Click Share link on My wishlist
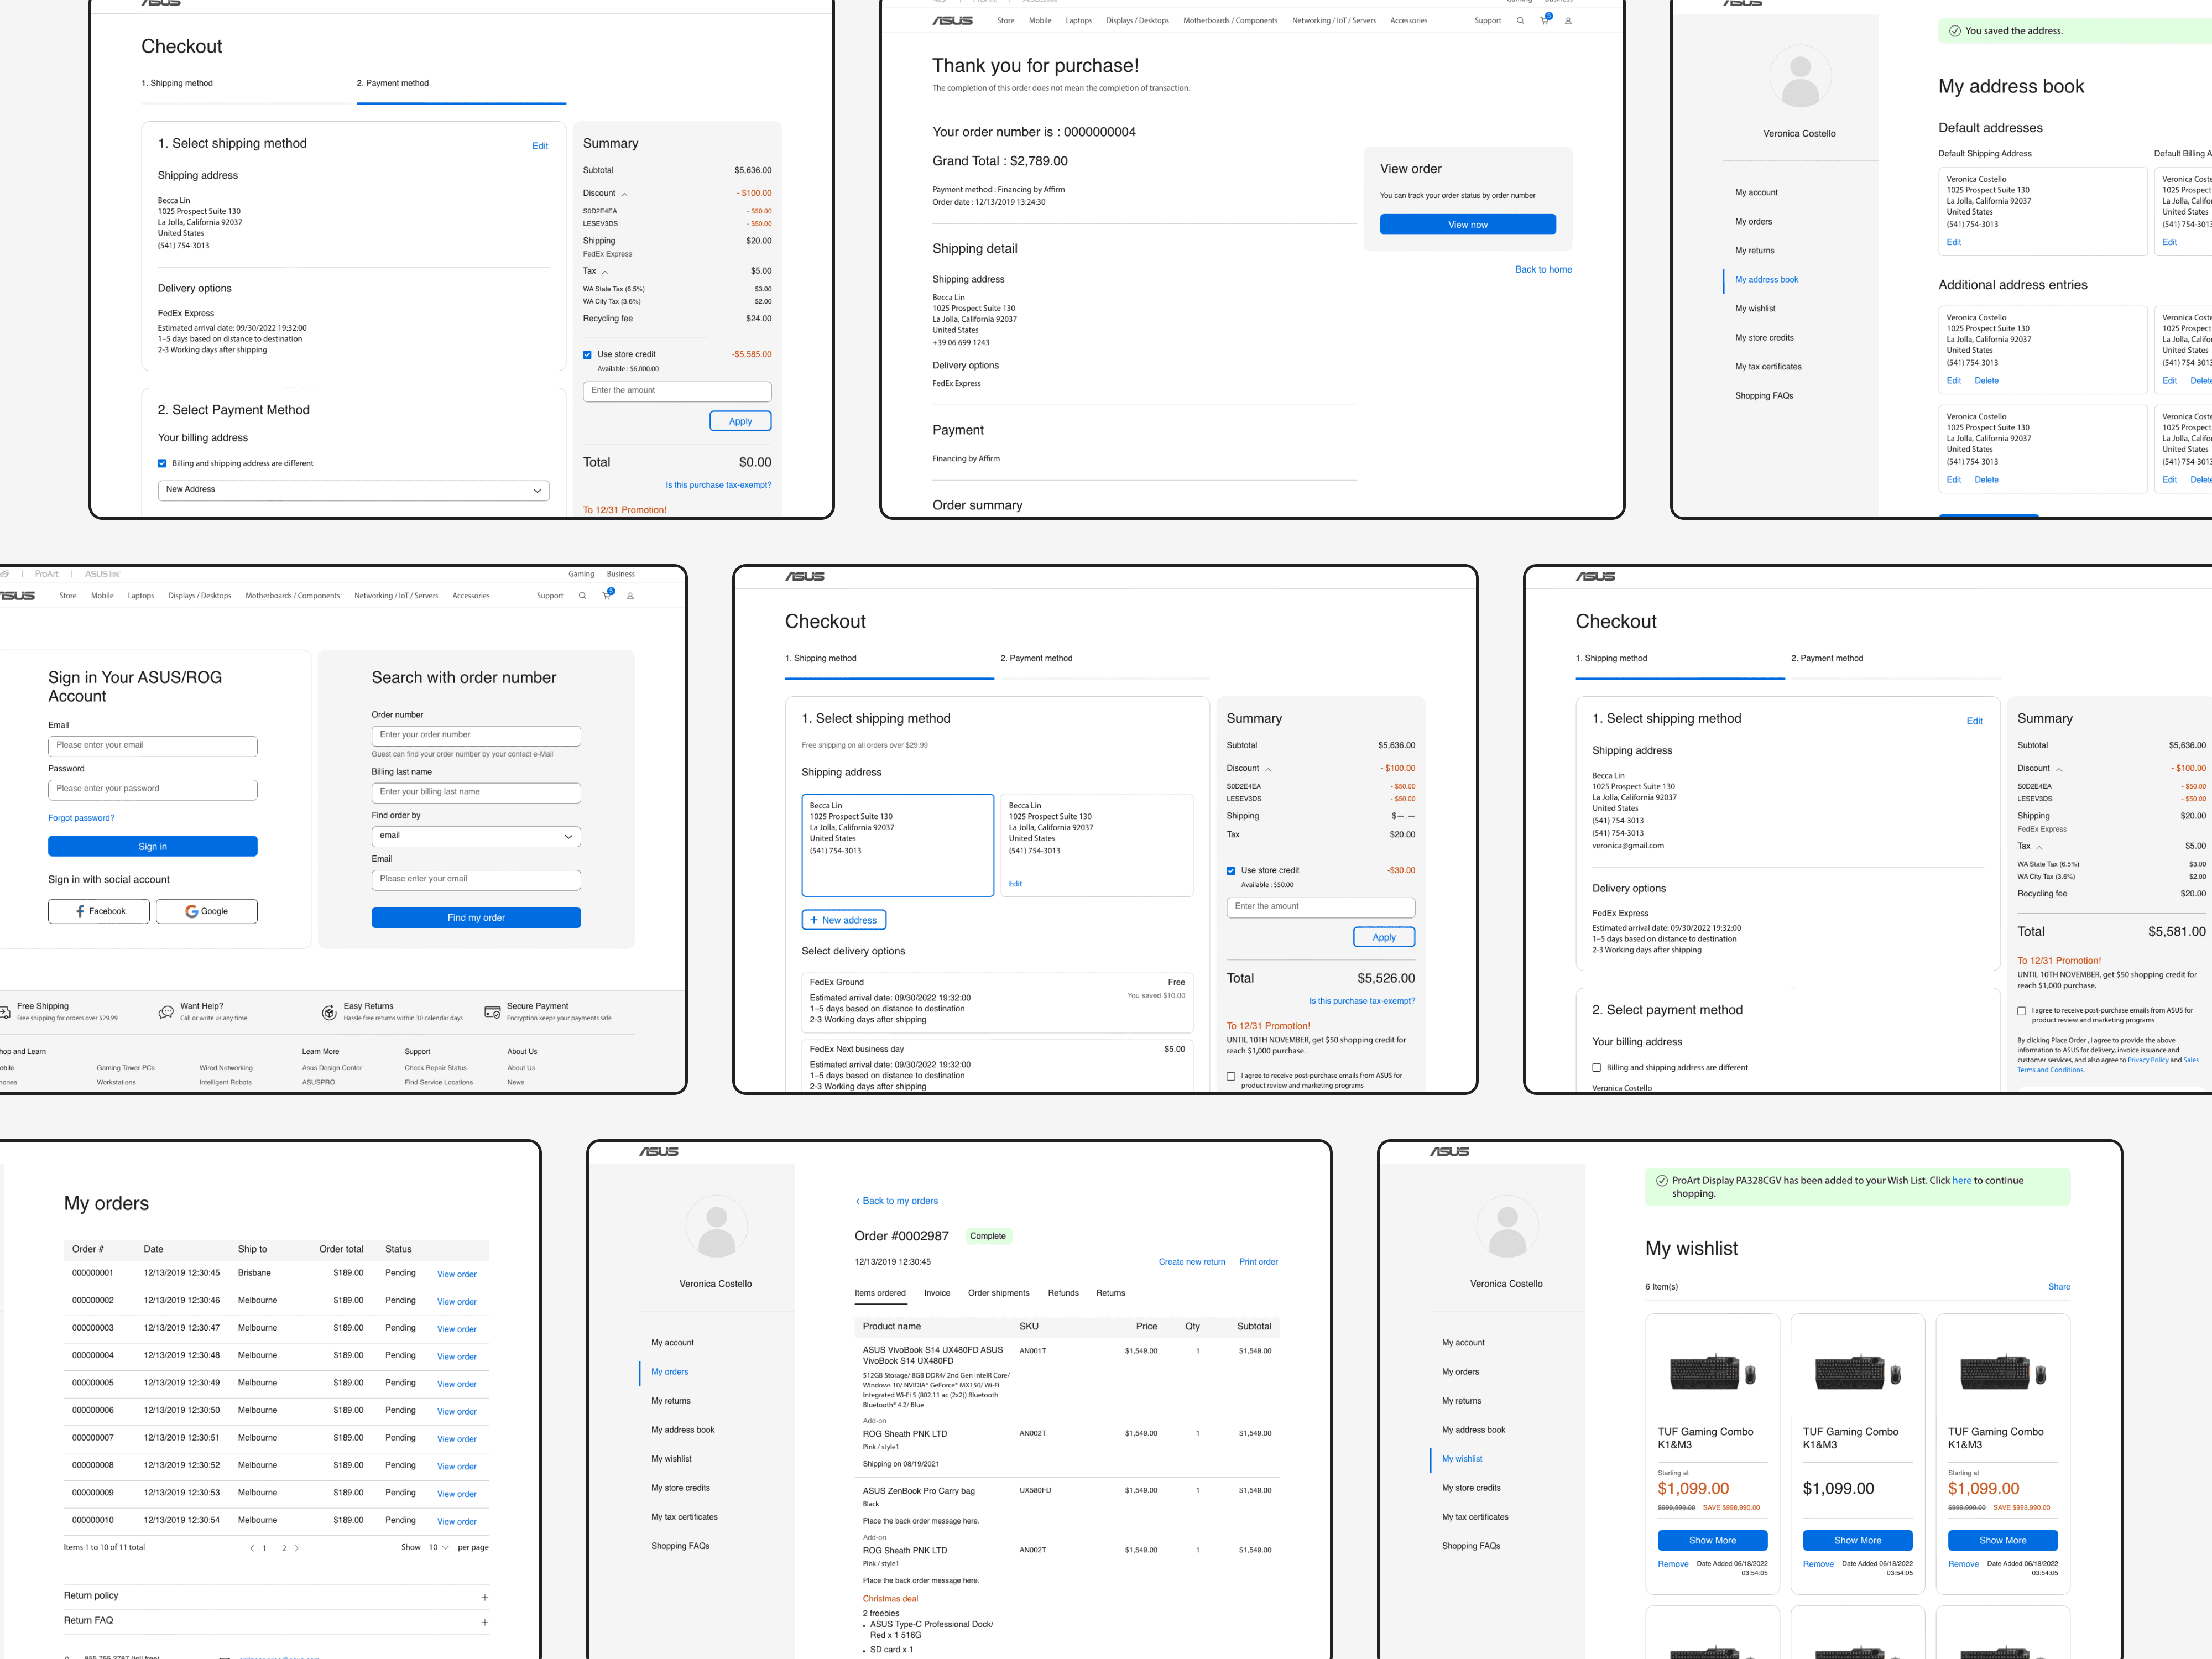The height and width of the screenshot is (1659, 2212). pyautogui.click(x=2059, y=1287)
